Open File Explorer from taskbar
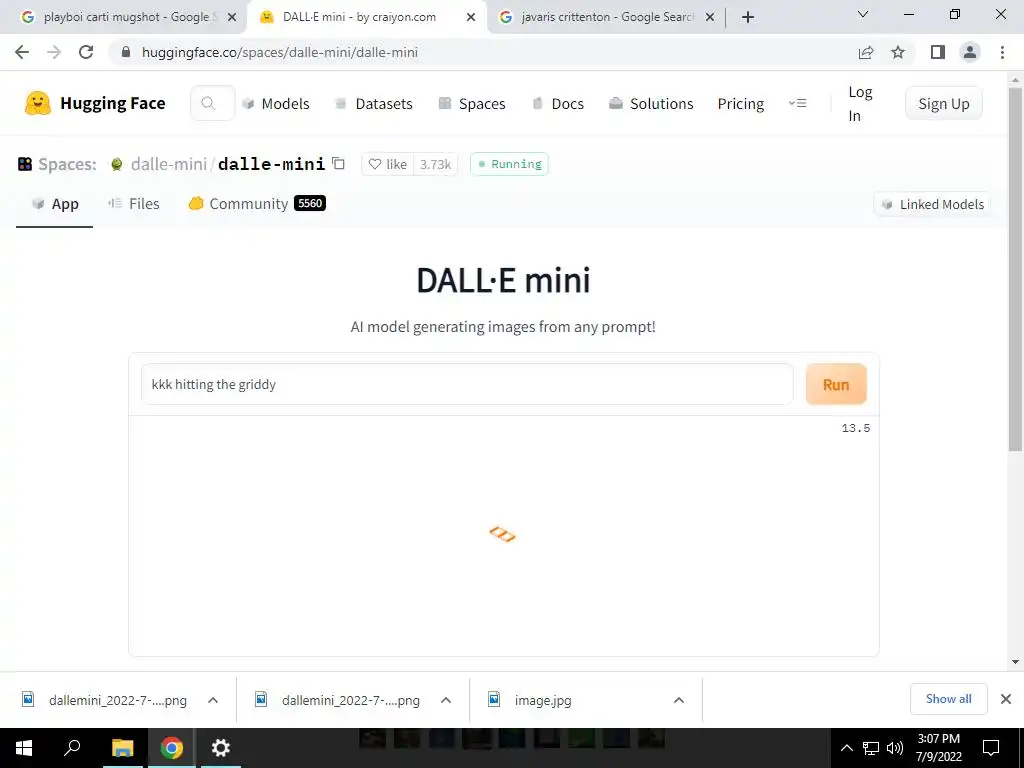The width and height of the screenshot is (1024, 768). point(122,748)
